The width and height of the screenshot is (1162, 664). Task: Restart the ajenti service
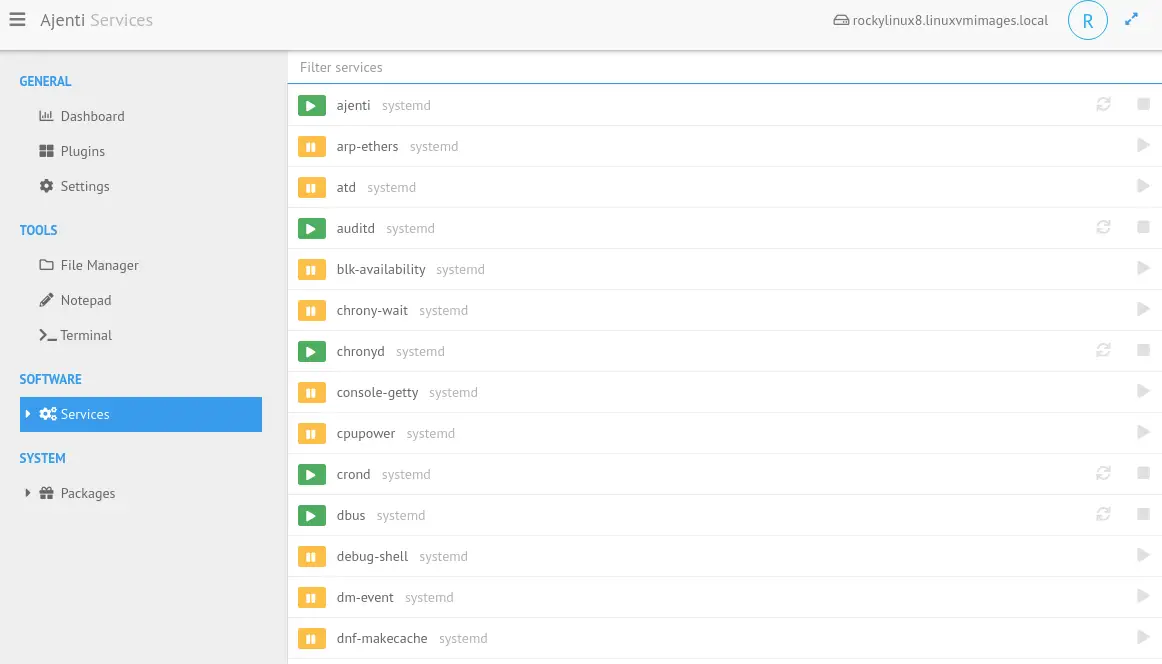[x=1103, y=105]
